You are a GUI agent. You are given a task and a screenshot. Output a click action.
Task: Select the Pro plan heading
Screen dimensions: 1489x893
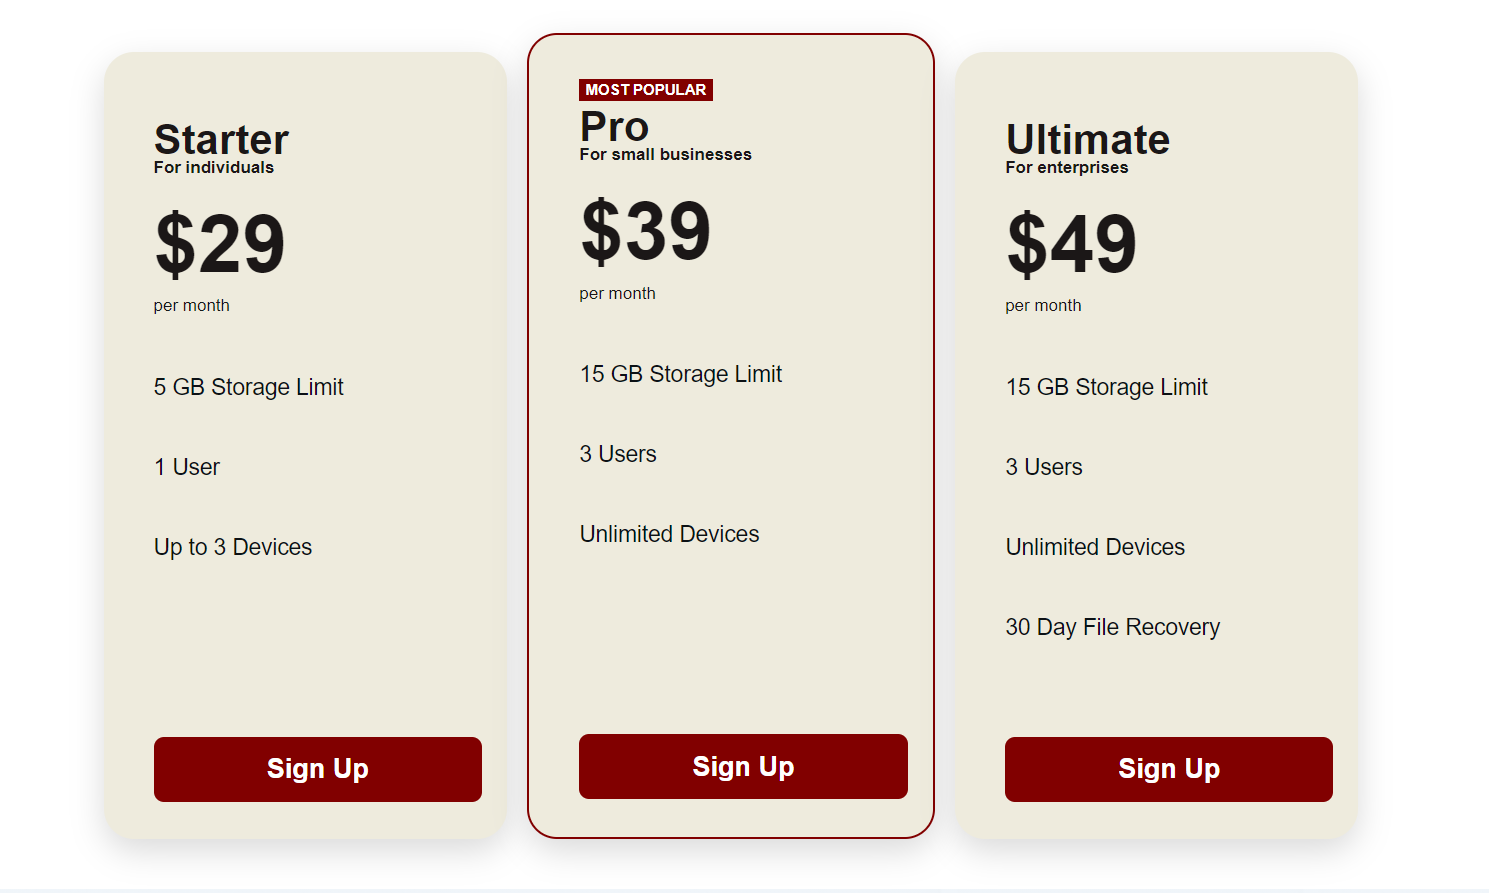614,127
